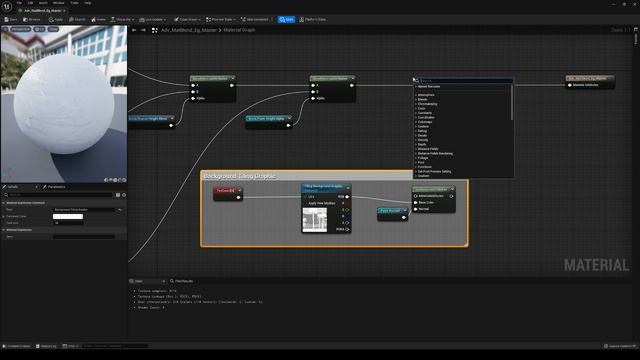Screen dimensions: 640x360
Task: Switch to the Parameters panel tab
Action: pyautogui.click(x=56, y=187)
